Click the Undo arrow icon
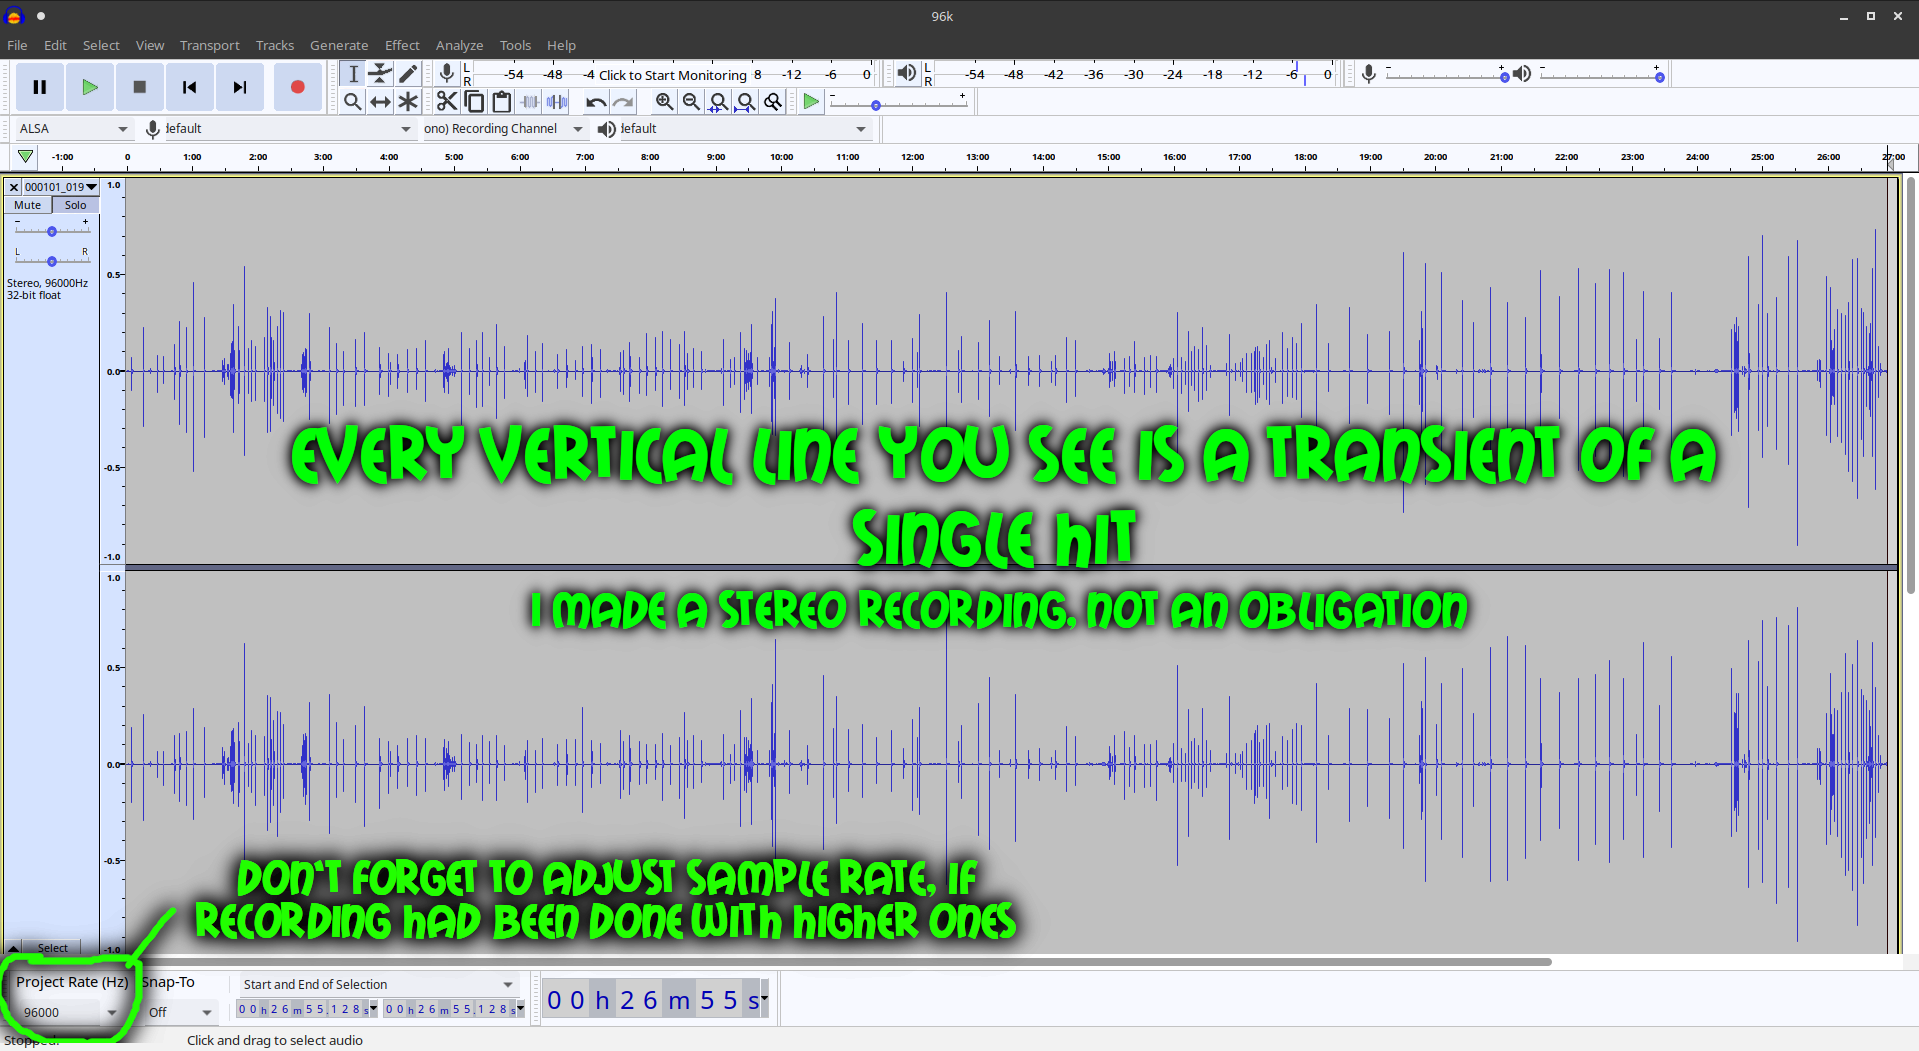 coord(596,101)
